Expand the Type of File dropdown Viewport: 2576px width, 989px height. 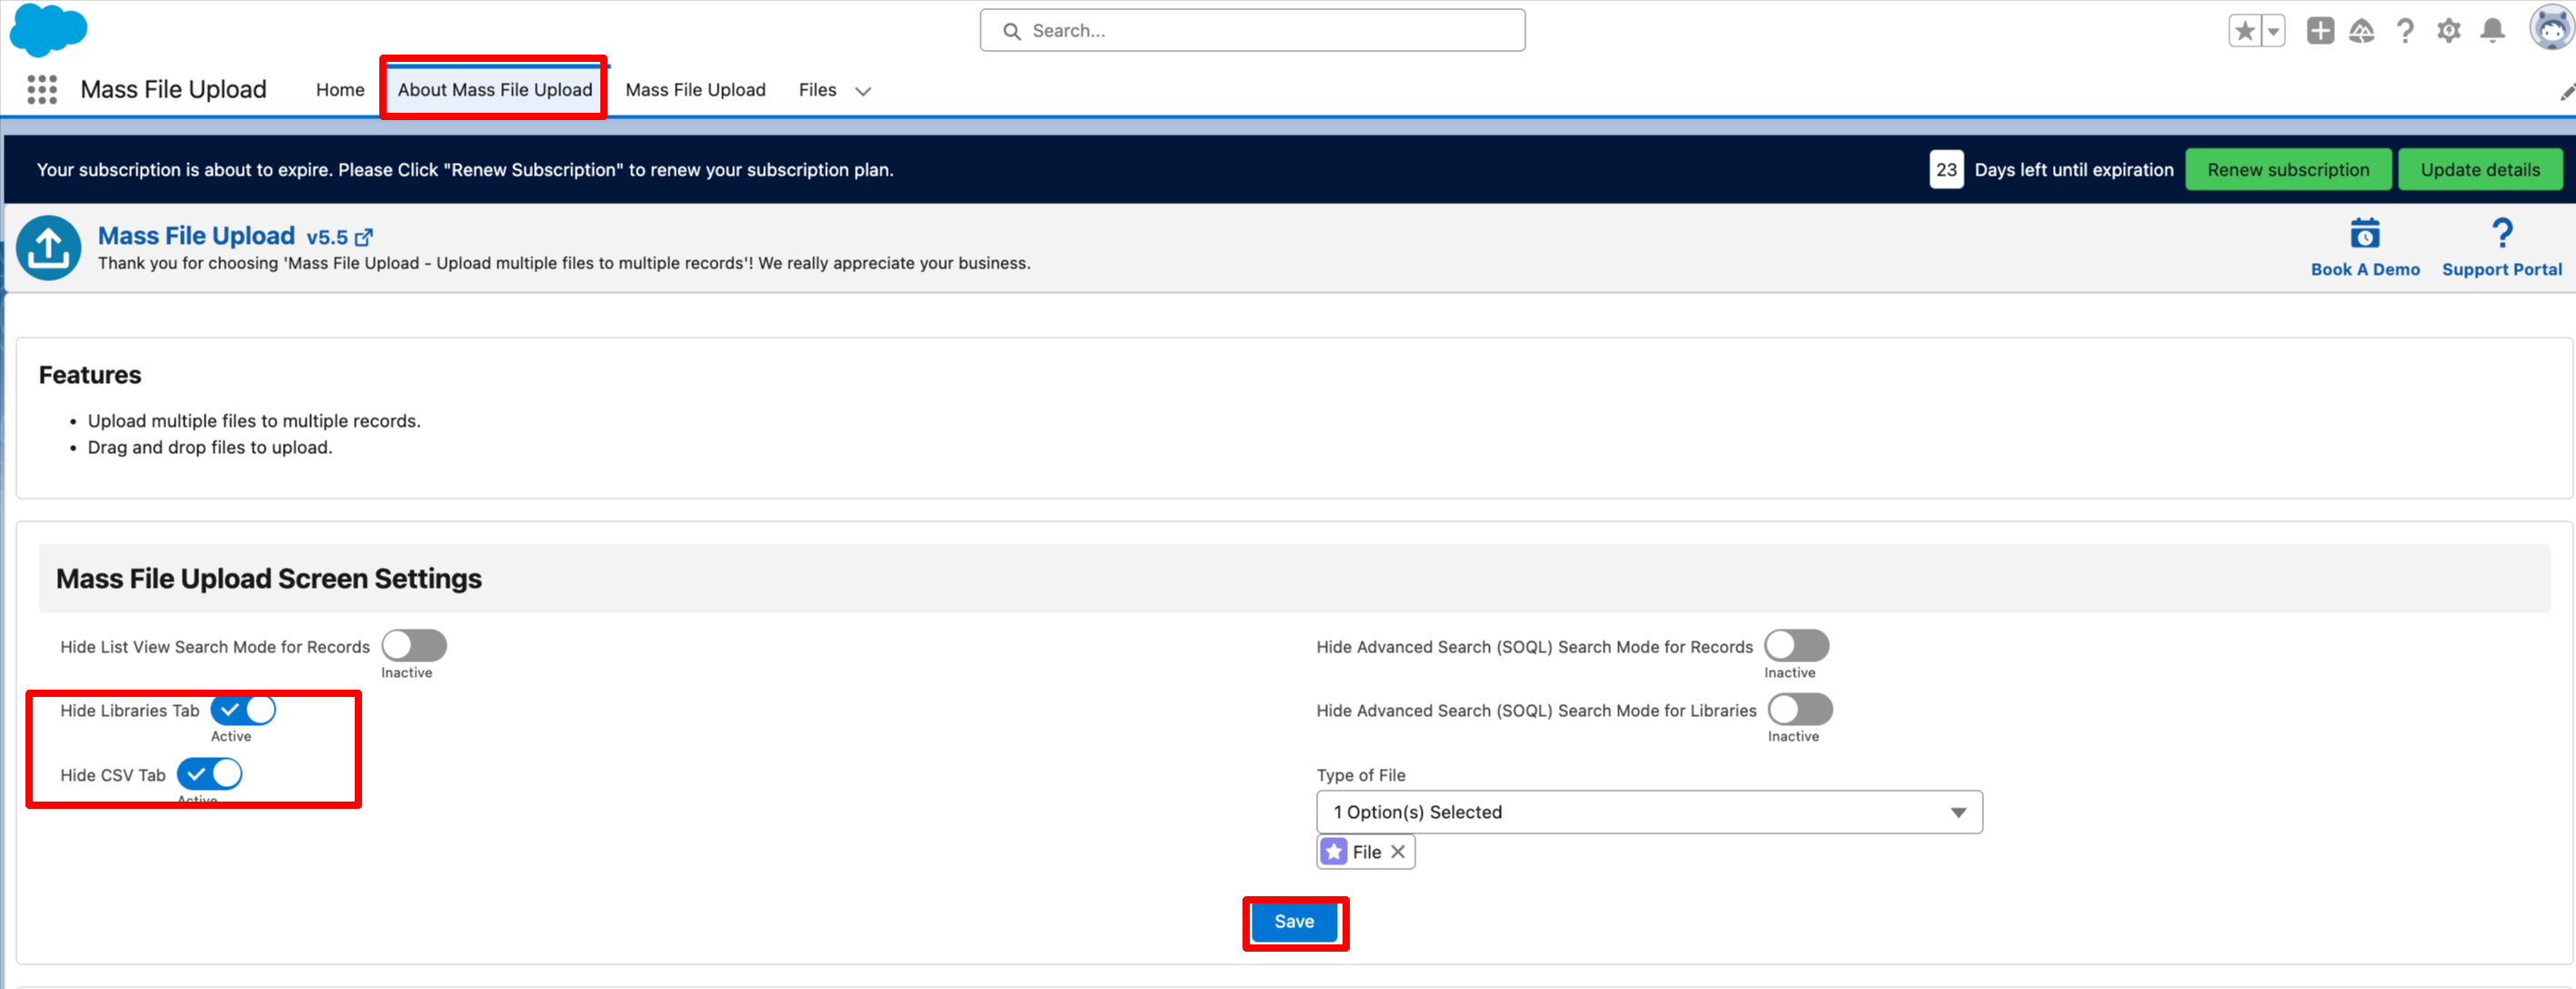click(x=1648, y=812)
